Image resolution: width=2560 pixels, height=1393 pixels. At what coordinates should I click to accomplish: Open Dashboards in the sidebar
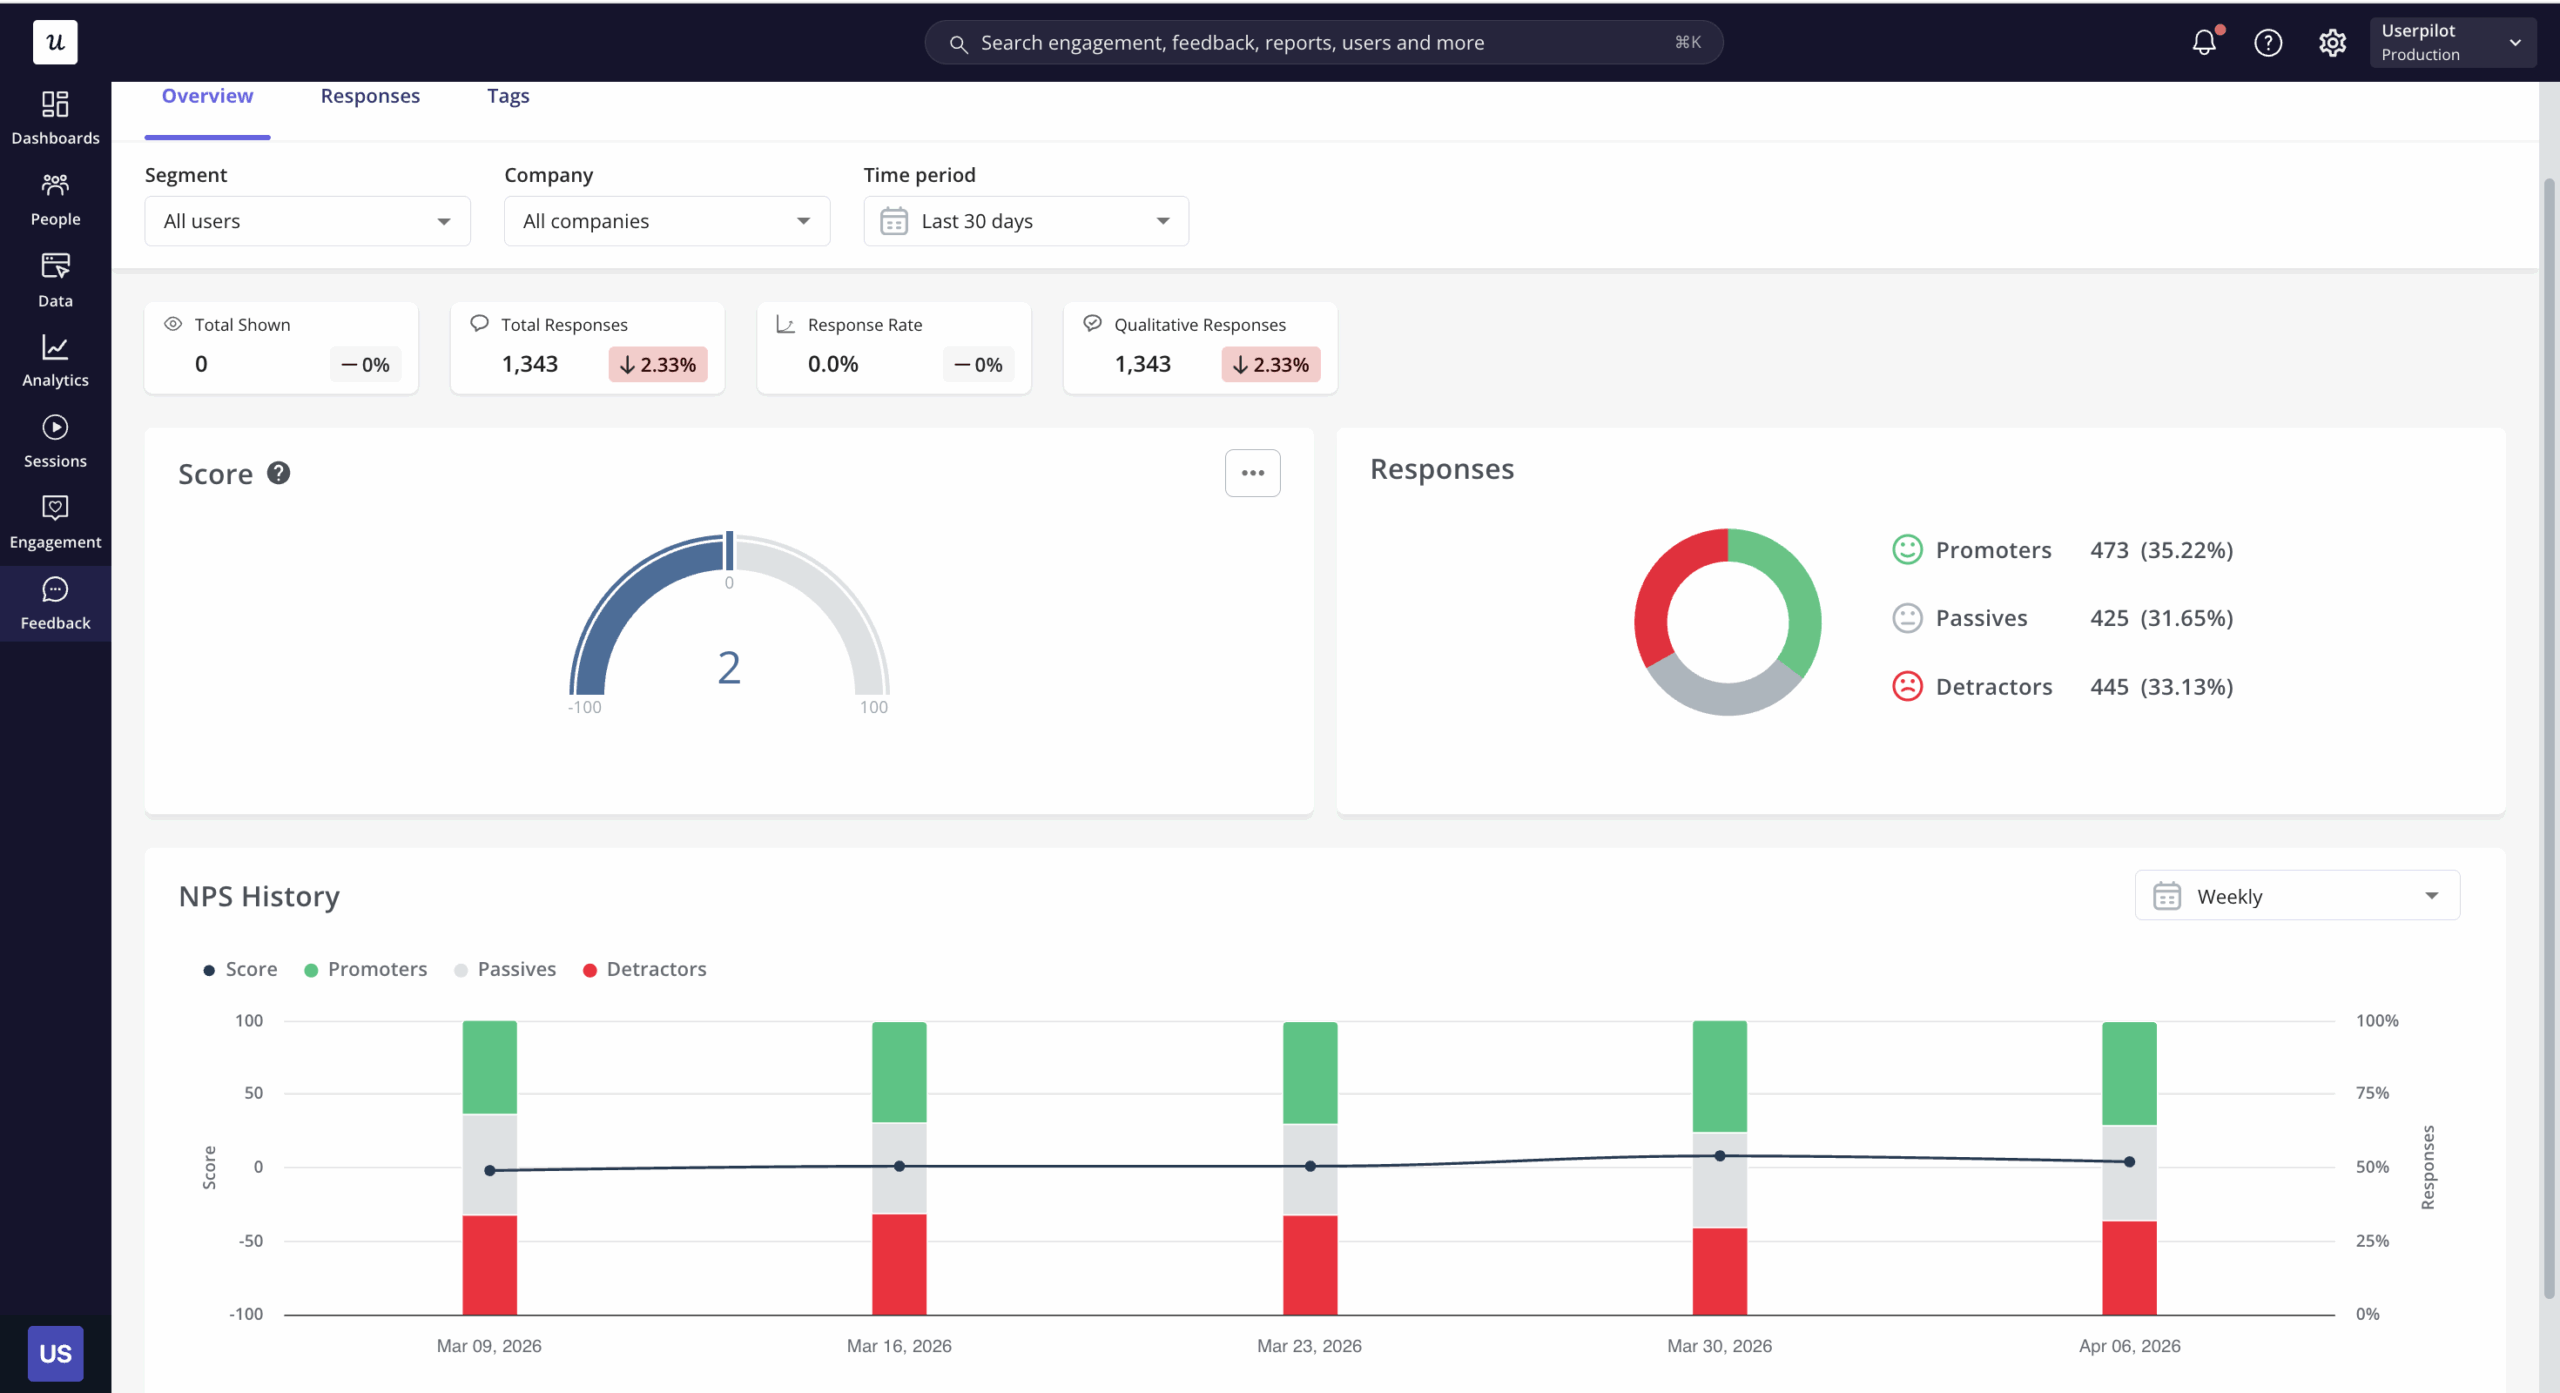pos(55,118)
